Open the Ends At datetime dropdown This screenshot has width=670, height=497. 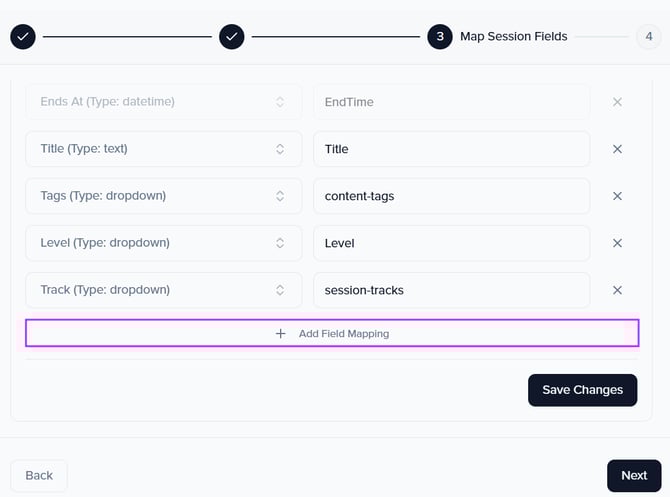click(163, 102)
